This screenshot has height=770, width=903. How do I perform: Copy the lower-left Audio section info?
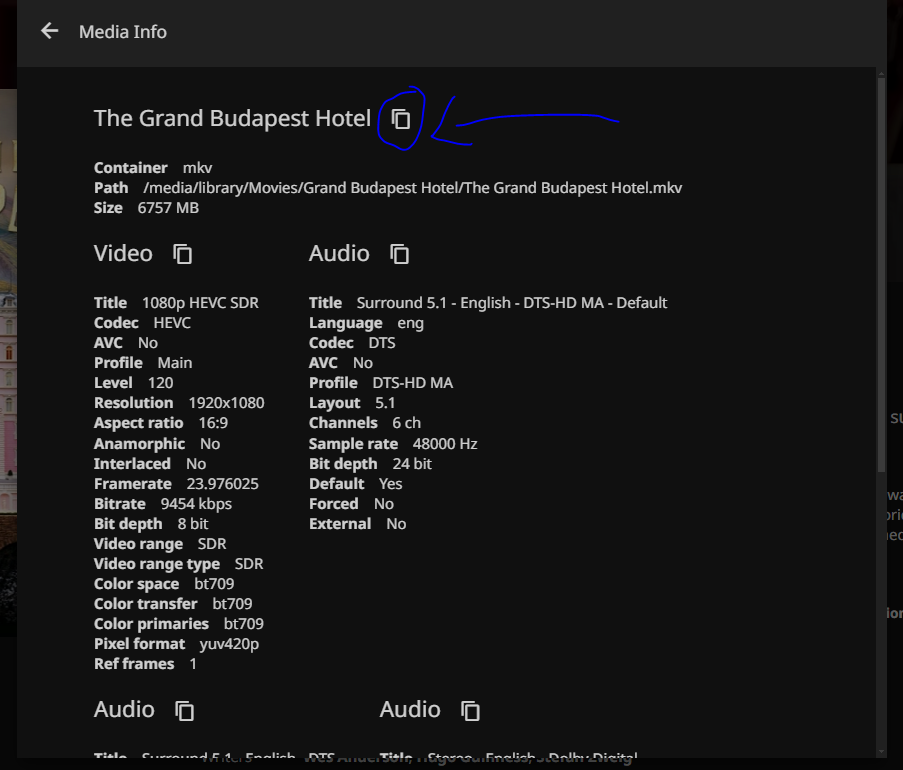[184, 710]
